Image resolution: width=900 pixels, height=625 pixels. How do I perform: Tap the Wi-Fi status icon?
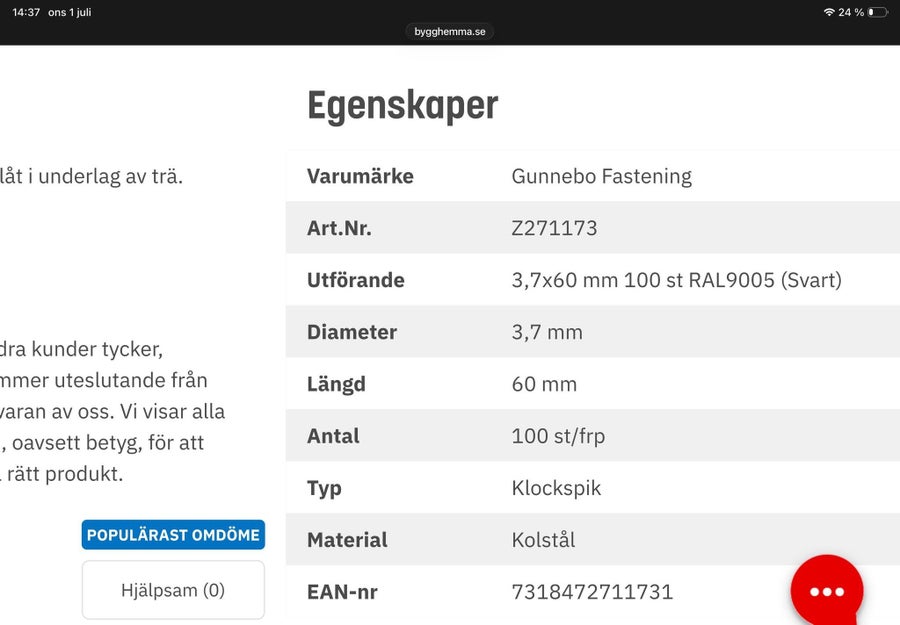point(829,12)
